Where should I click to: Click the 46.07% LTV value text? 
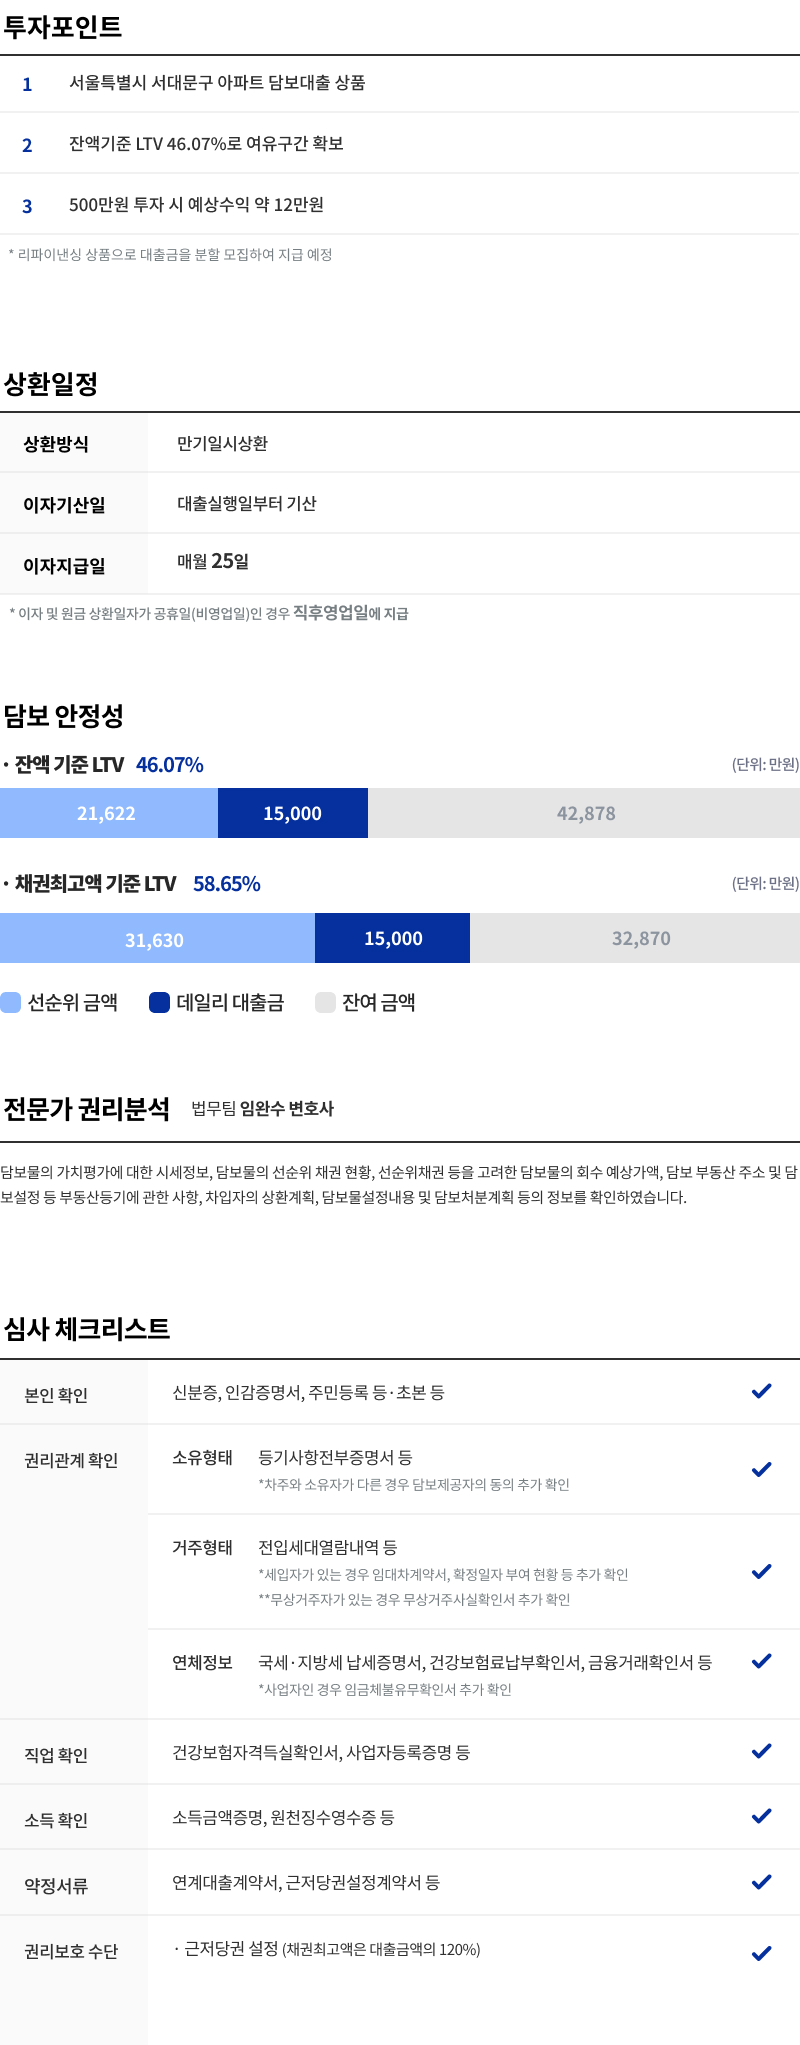pyautogui.click(x=170, y=765)
